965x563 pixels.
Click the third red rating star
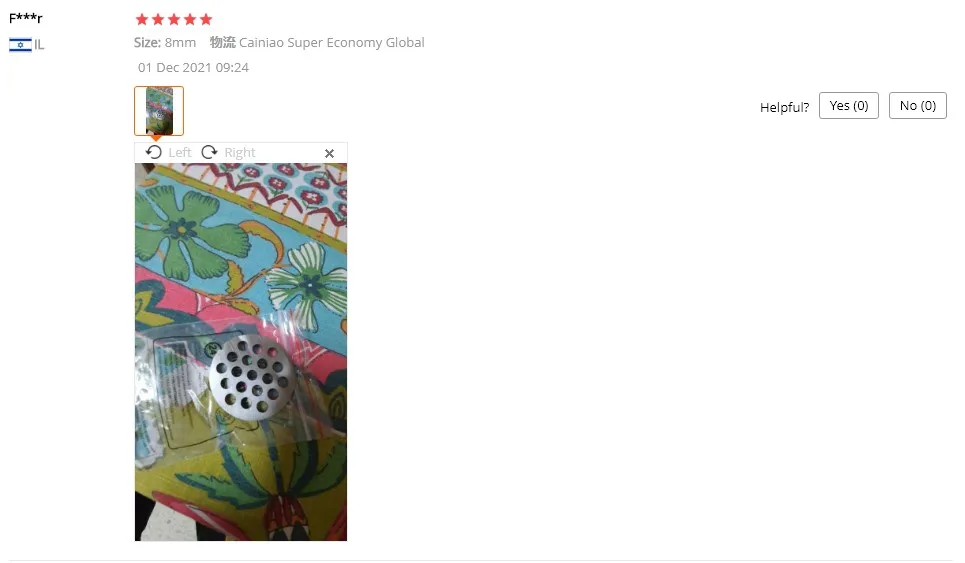click(x=174, y=19)
